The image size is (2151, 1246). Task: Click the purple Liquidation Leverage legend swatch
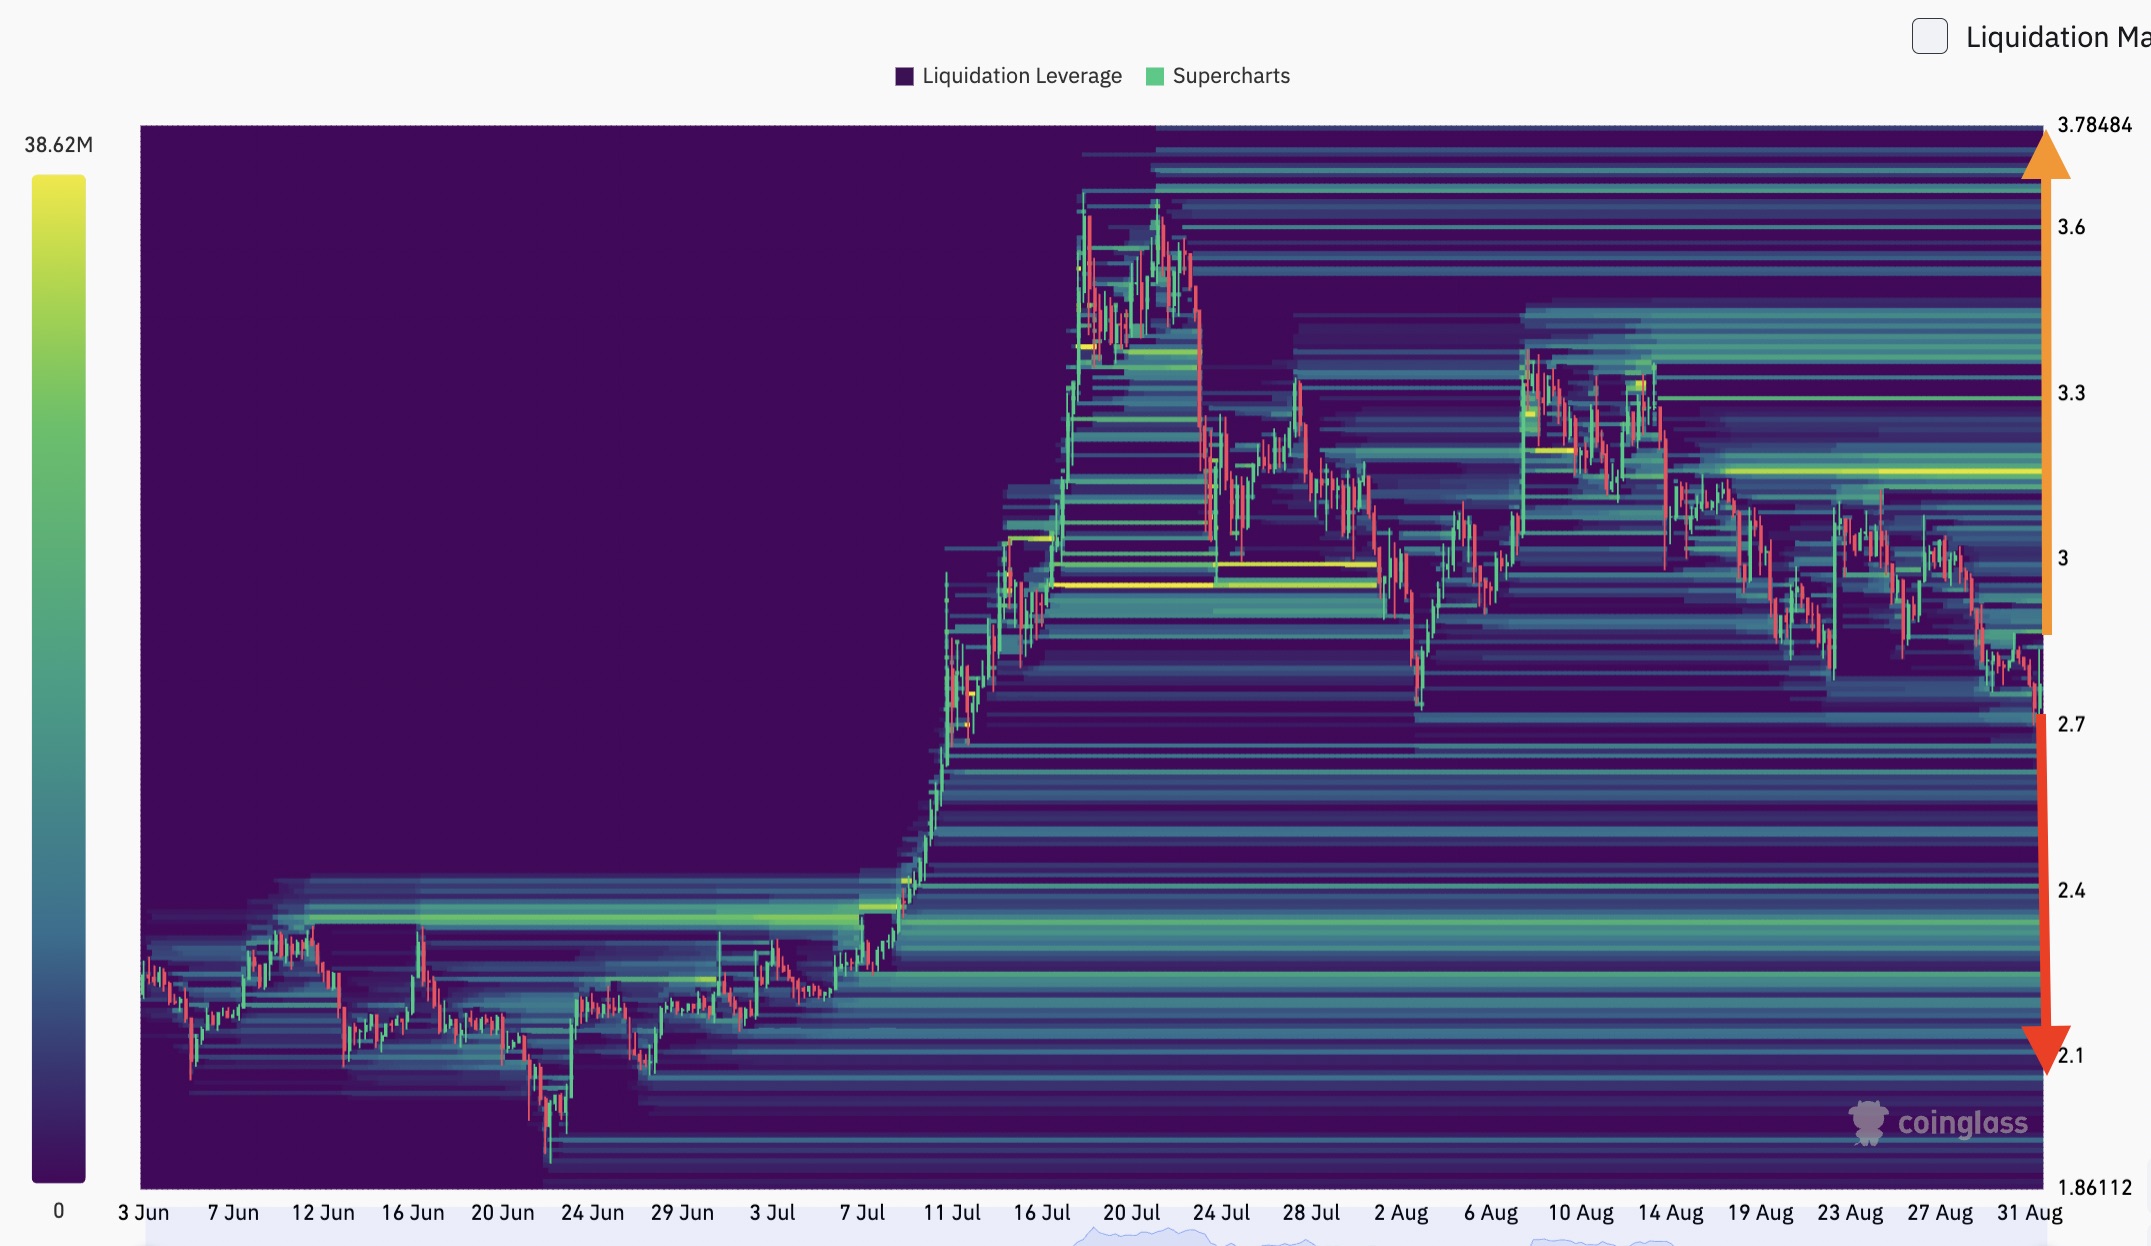point(904,77)
